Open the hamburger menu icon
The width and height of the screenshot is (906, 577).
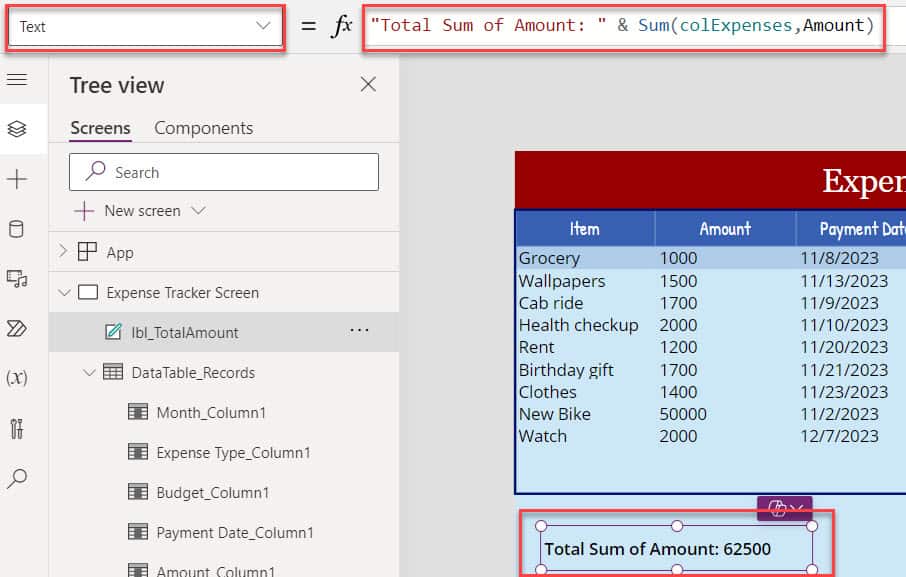click(x=17, y=80)
